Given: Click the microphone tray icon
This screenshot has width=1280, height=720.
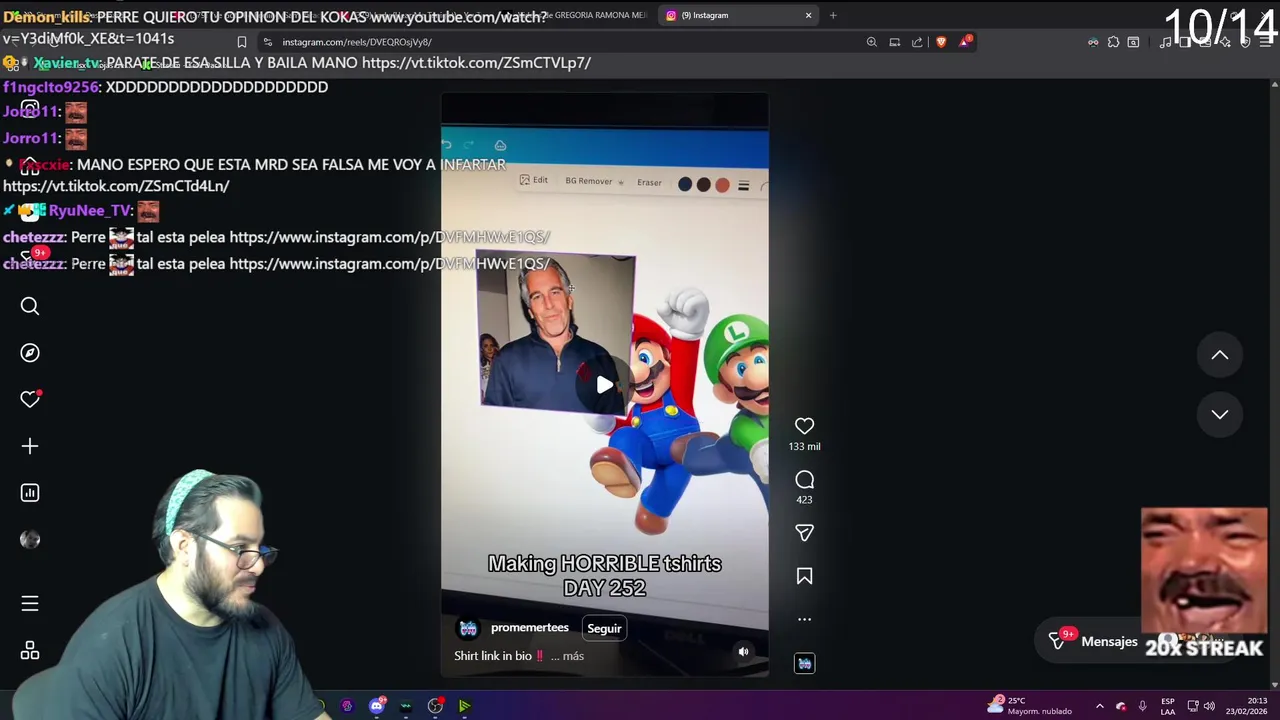Looking at the screenshot, I should coord(1142,706).
